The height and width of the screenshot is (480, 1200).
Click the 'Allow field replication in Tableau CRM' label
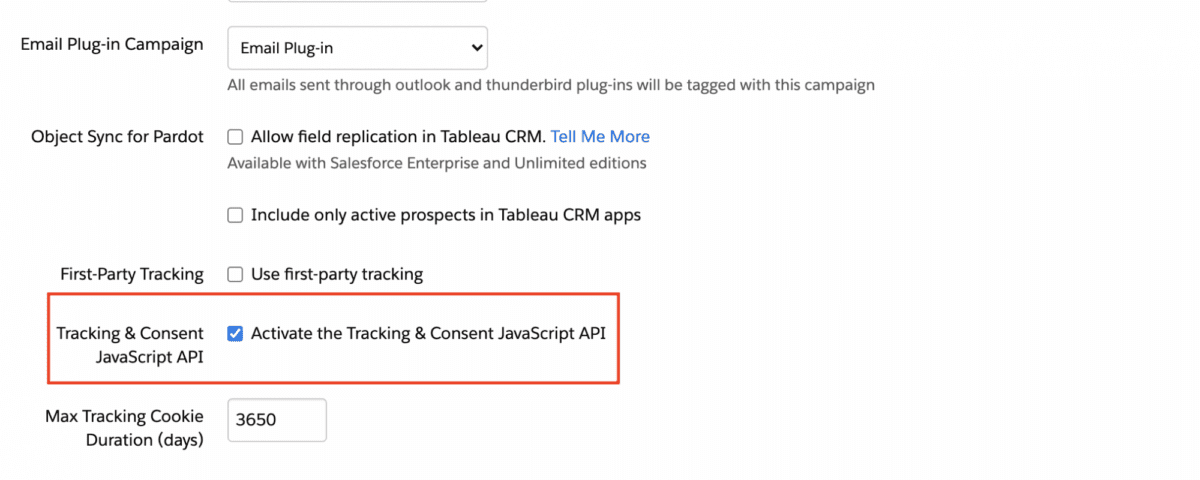tap(398, 137)
